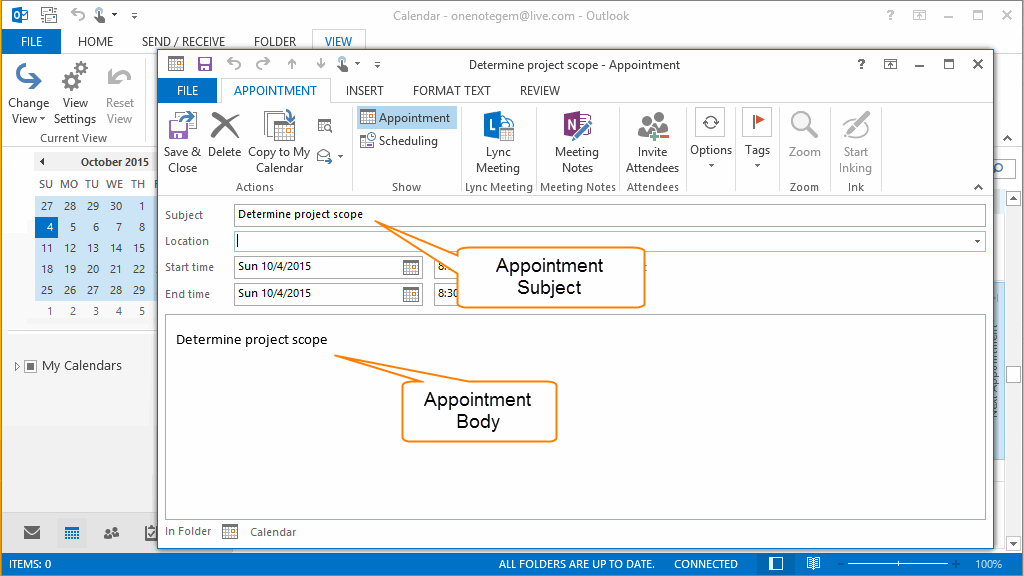Select the Start Inking tool

click(x=855, y=140)
